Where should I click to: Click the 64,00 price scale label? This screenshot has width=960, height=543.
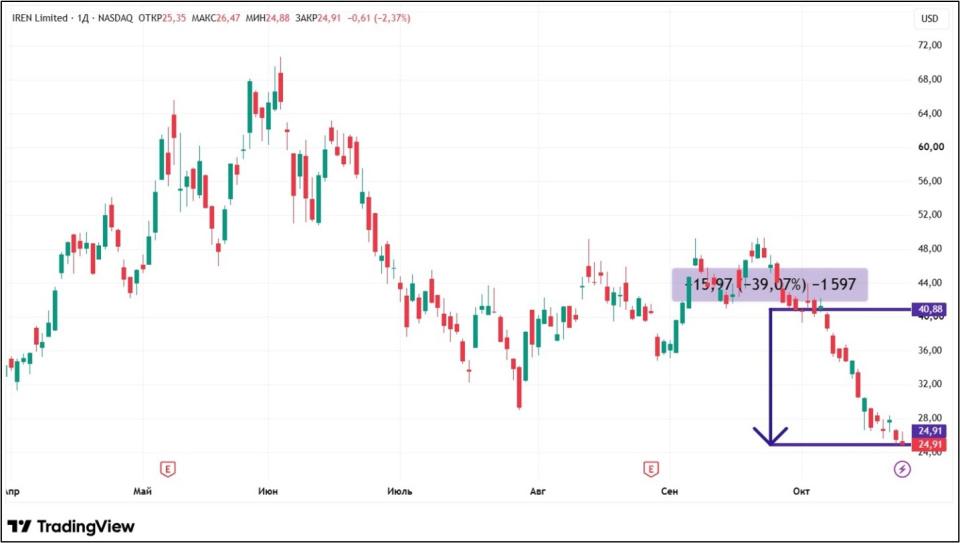click(x=929, y=113)
